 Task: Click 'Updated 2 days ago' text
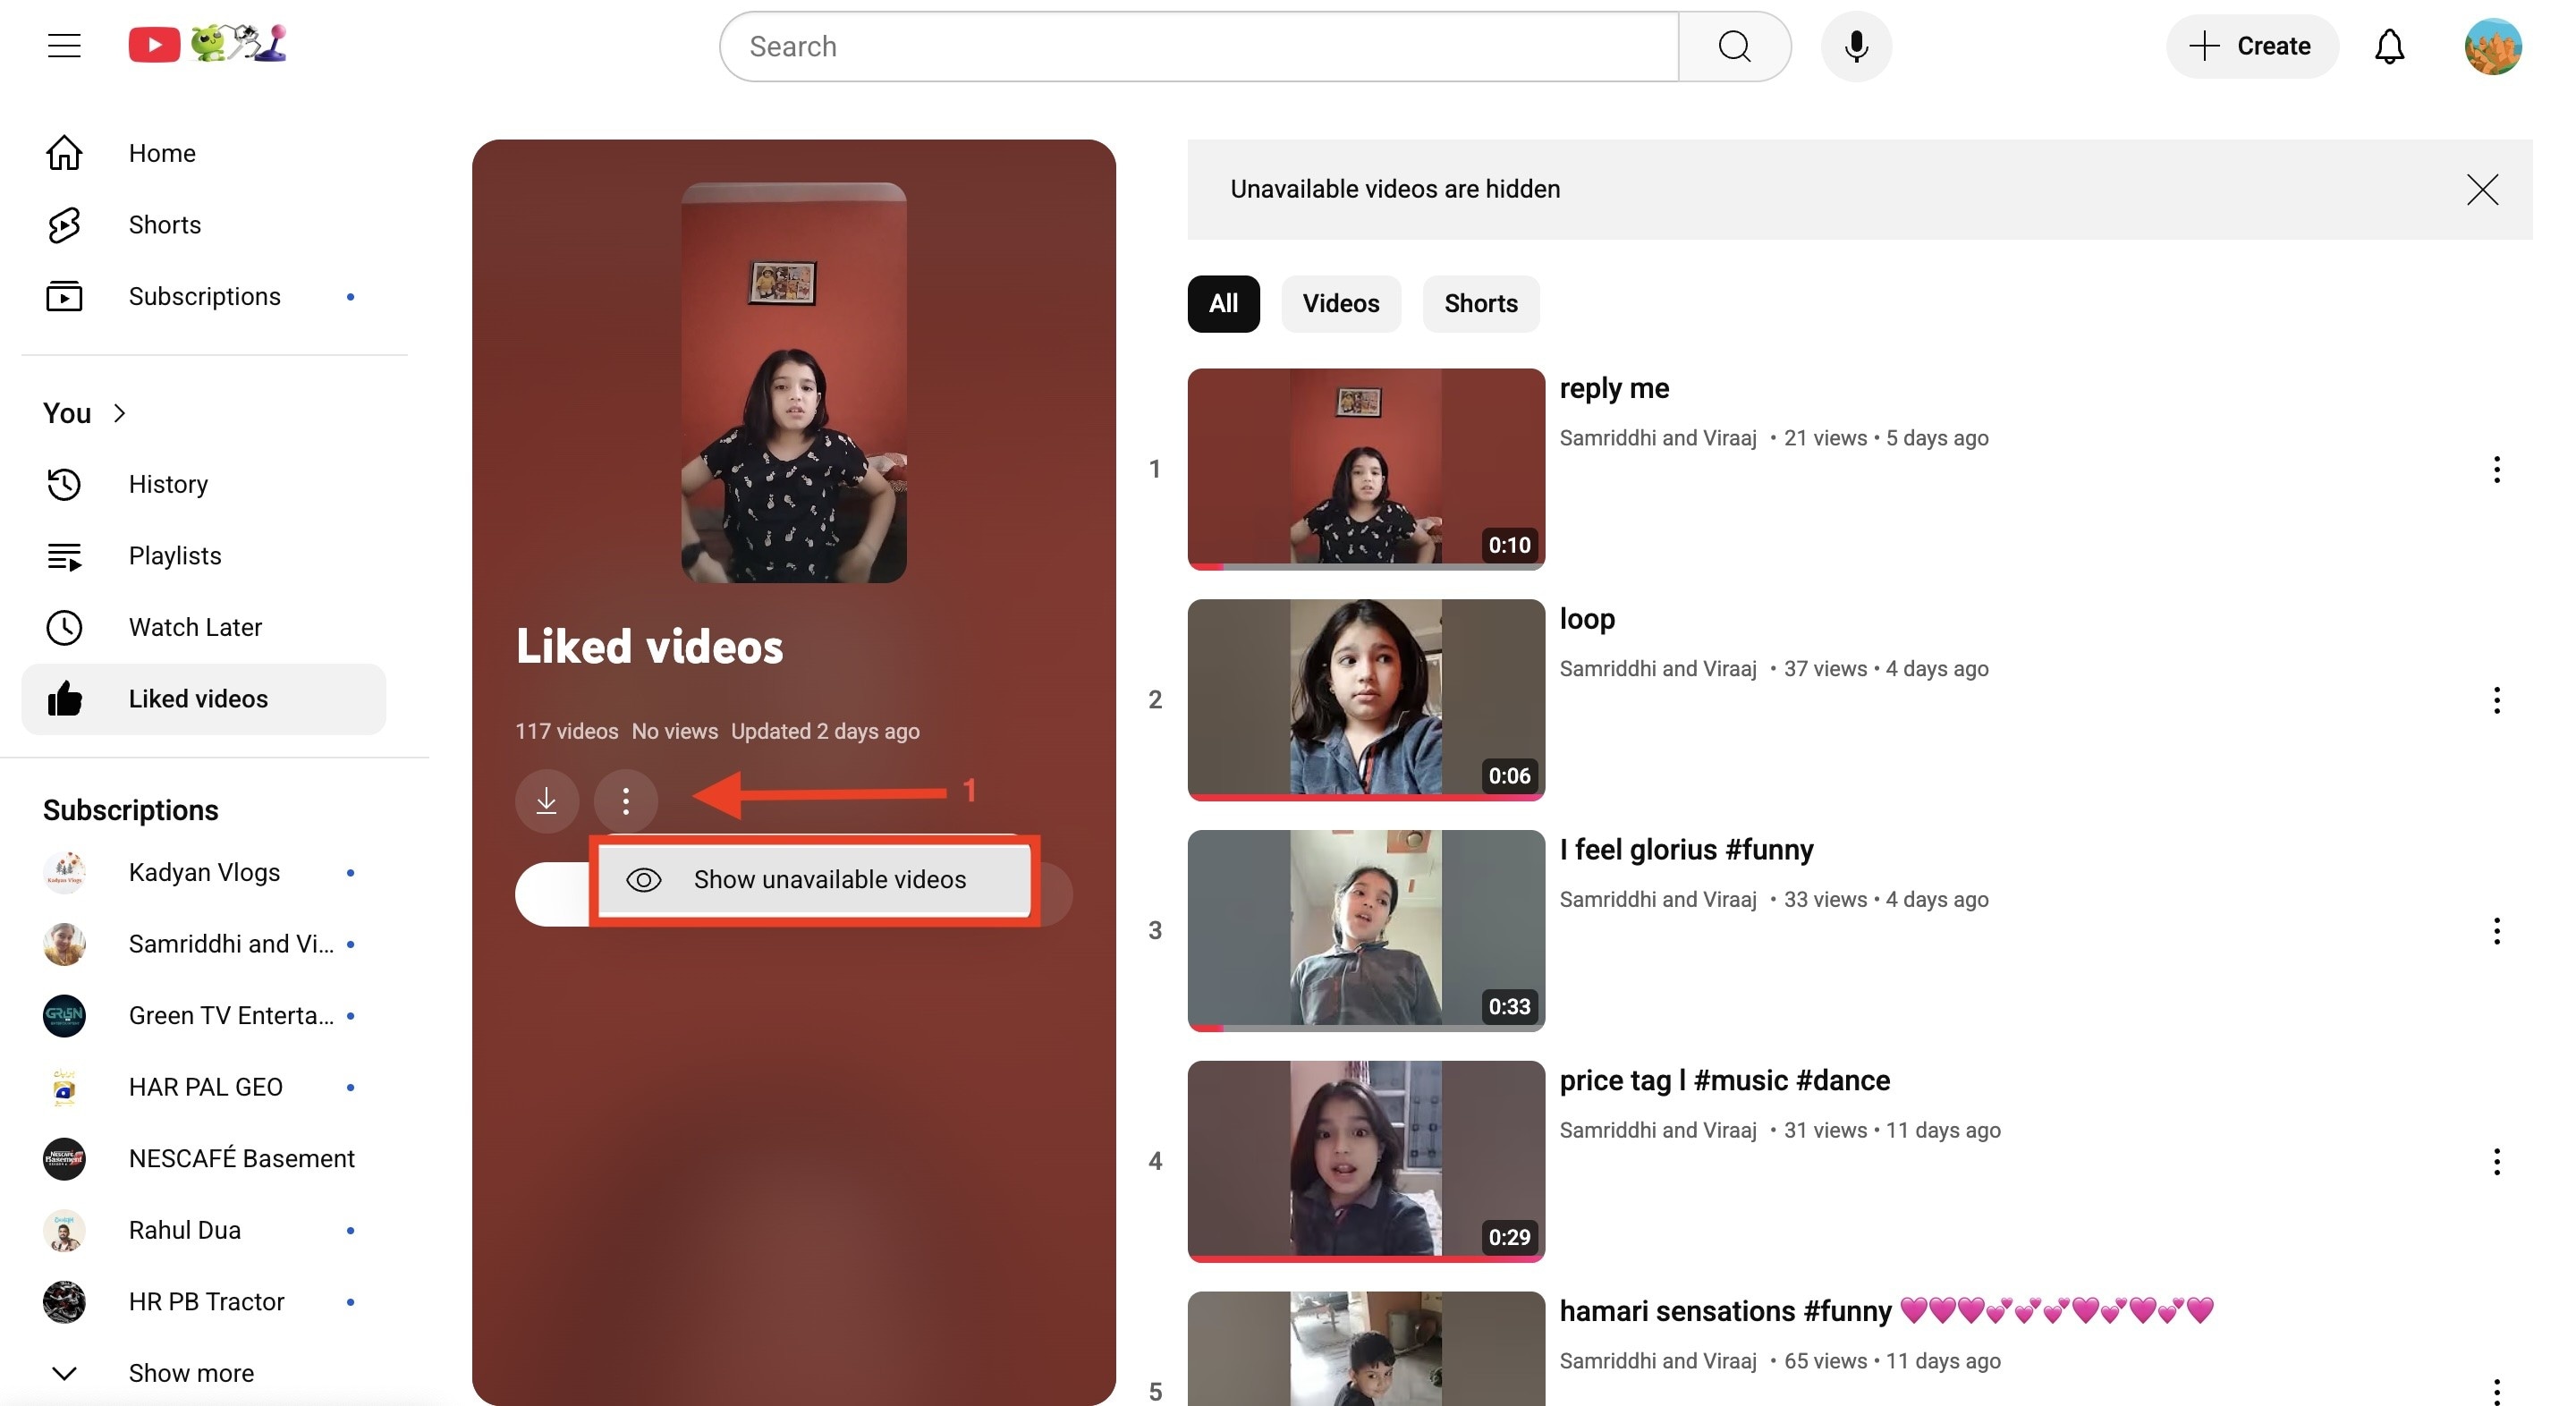[x=825, y=732]
